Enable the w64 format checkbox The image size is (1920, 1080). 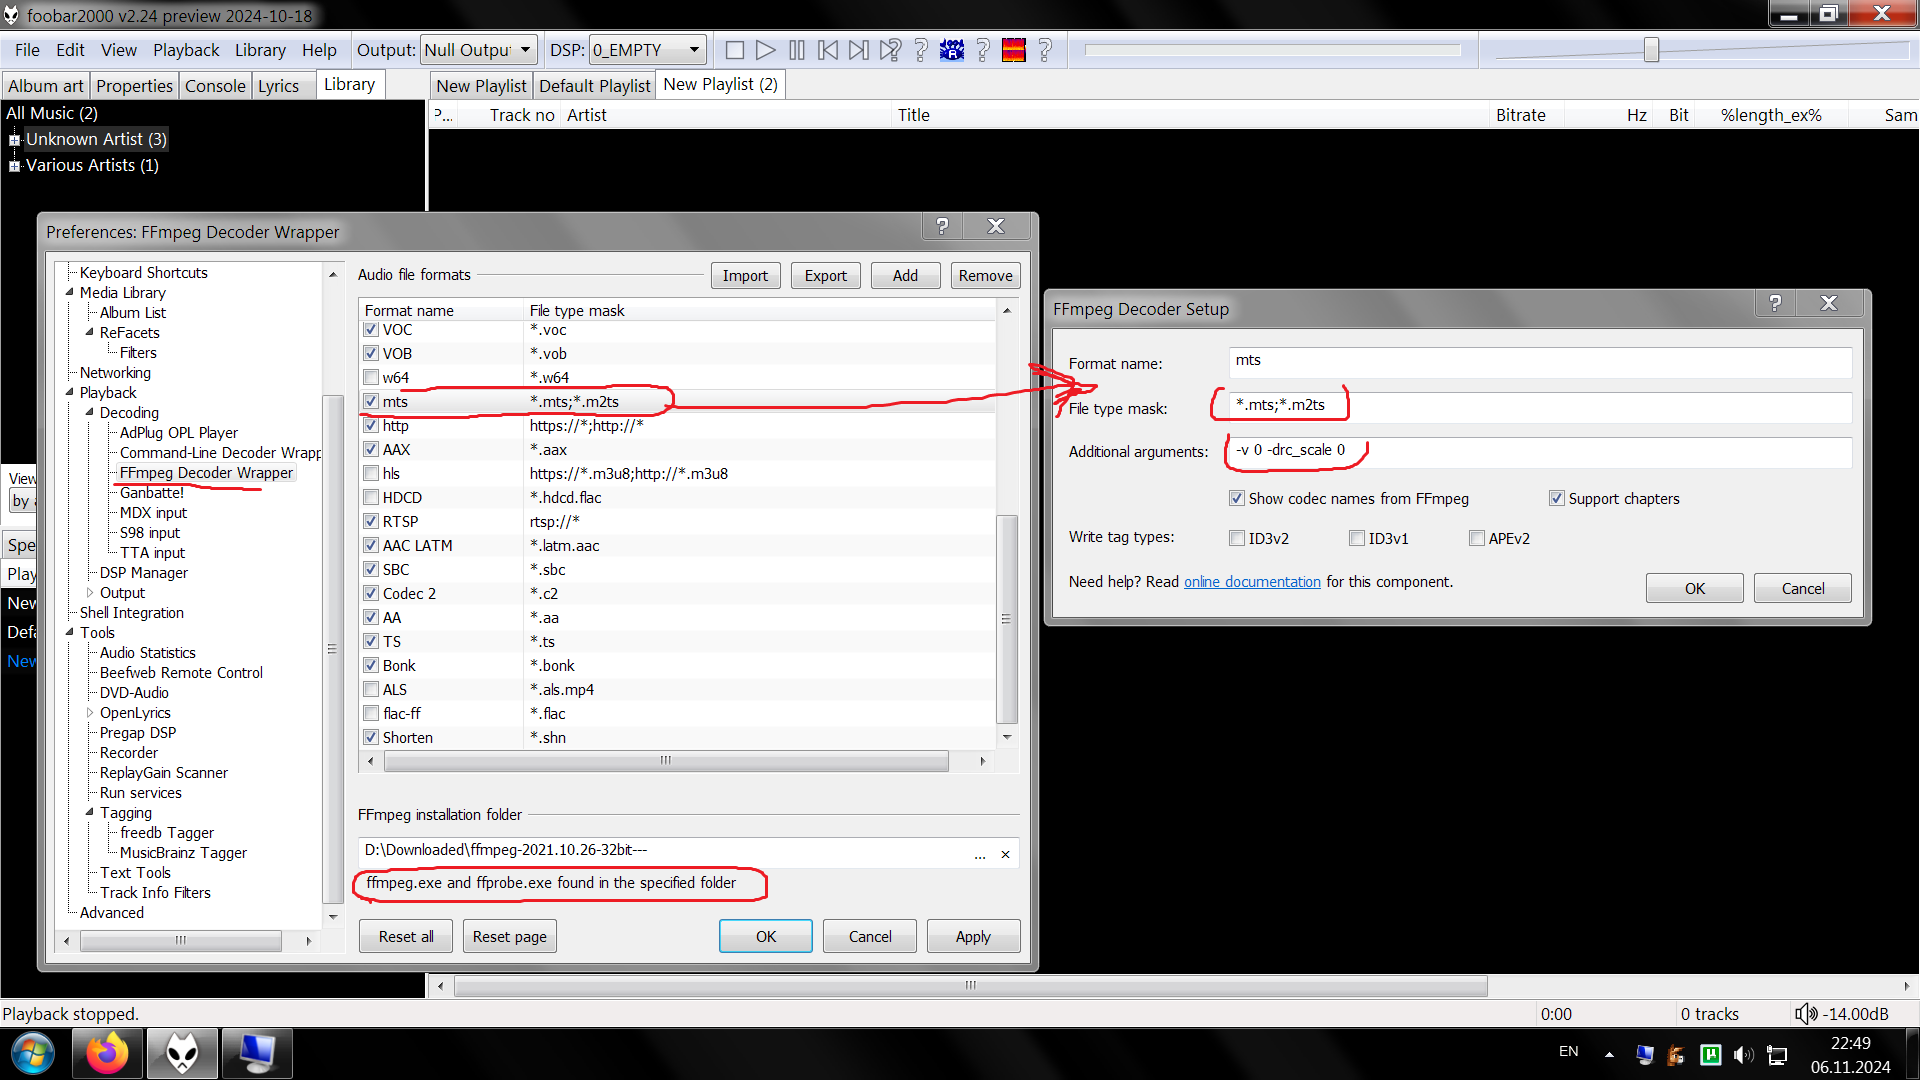pyautogui.click(x=371, y=378)
